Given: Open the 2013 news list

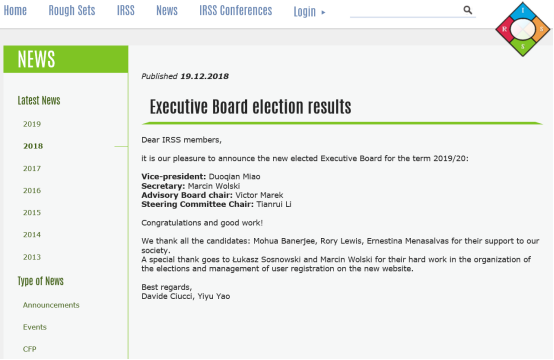Looking at the screenshot, I should 32,257.
